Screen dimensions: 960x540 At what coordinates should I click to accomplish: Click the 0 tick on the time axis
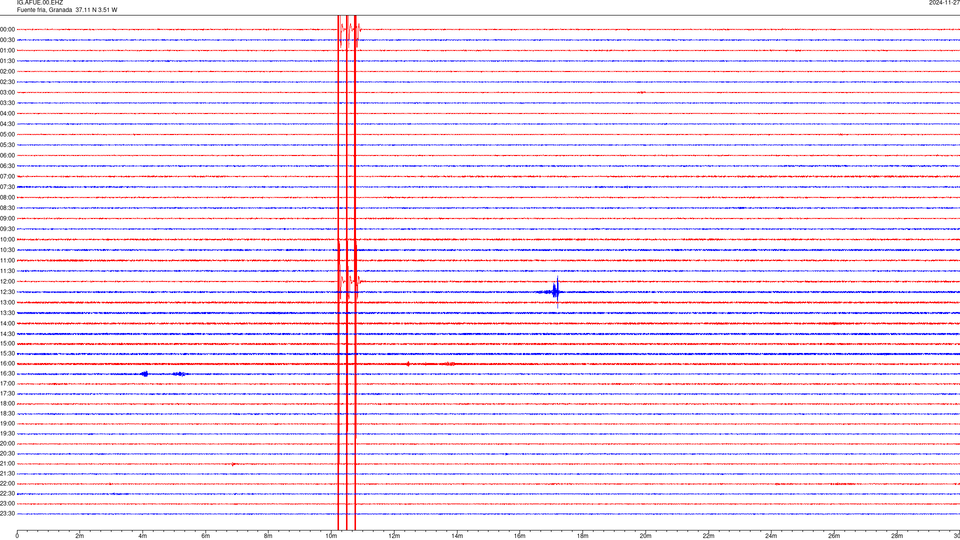pyautogui.click(x=17, y=536)
